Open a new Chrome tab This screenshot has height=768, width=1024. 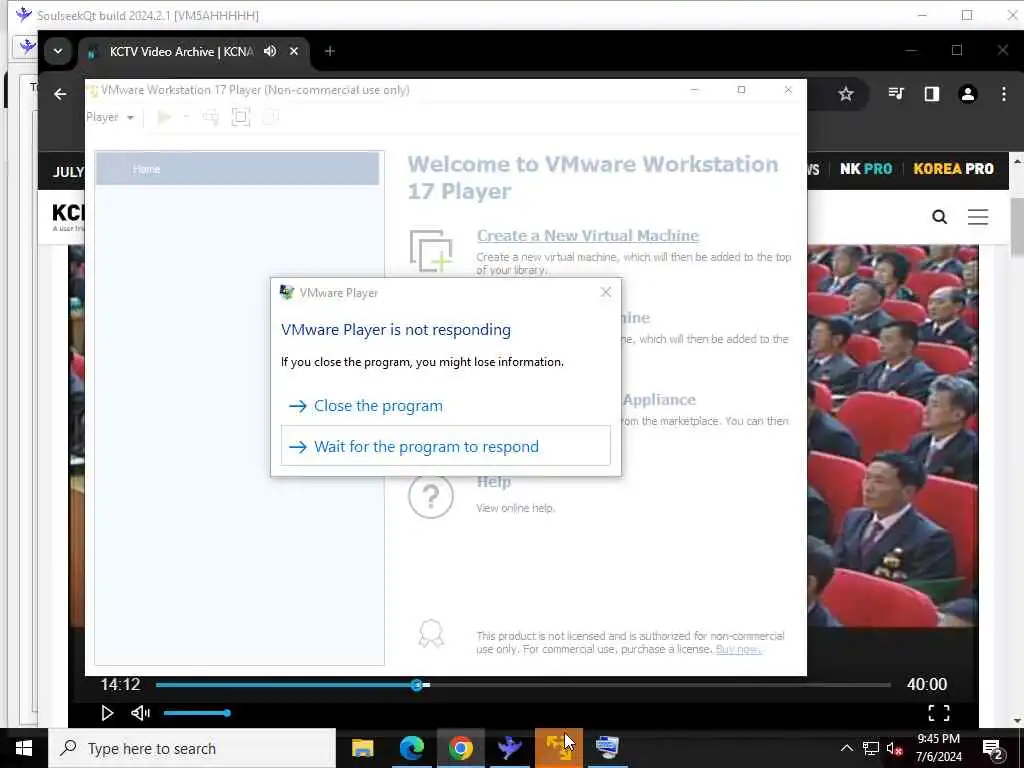pos(330,51)
